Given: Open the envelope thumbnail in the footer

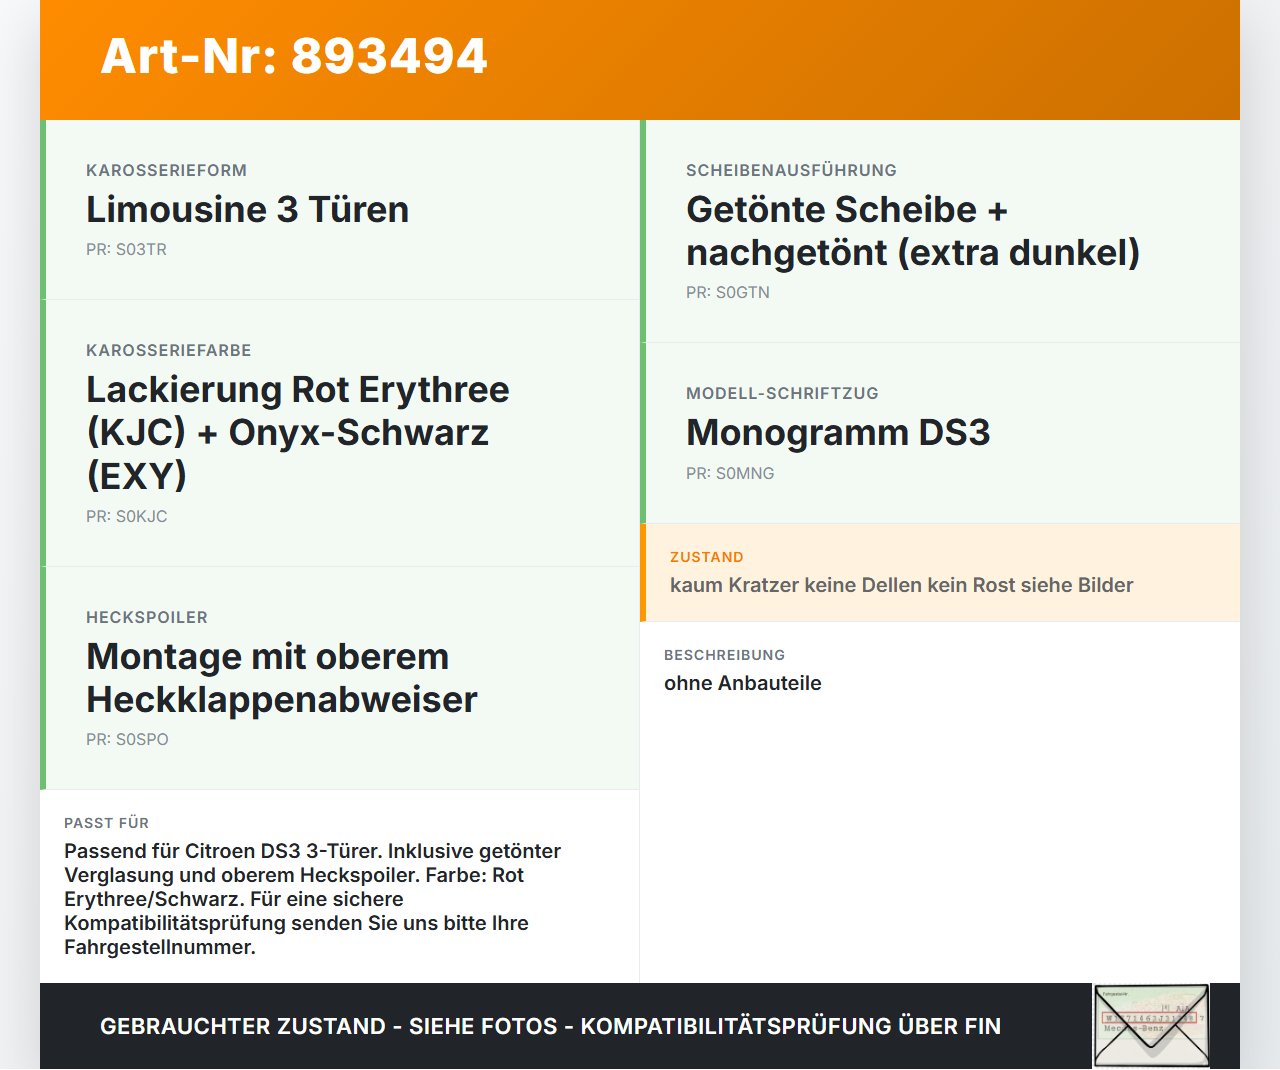Looking at the screenshot, I should click(x=1151, y=1026).
